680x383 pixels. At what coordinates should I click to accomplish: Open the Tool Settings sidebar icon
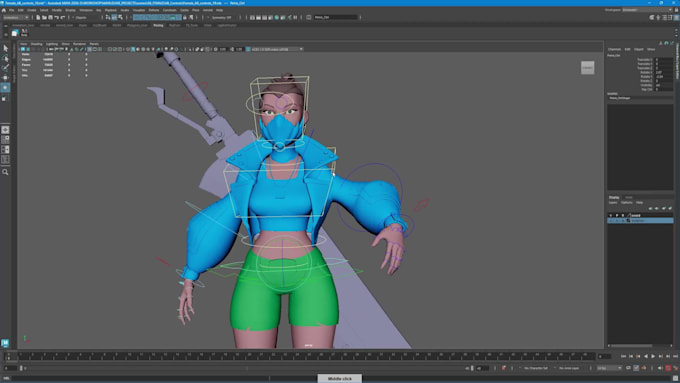pos(670,17)
